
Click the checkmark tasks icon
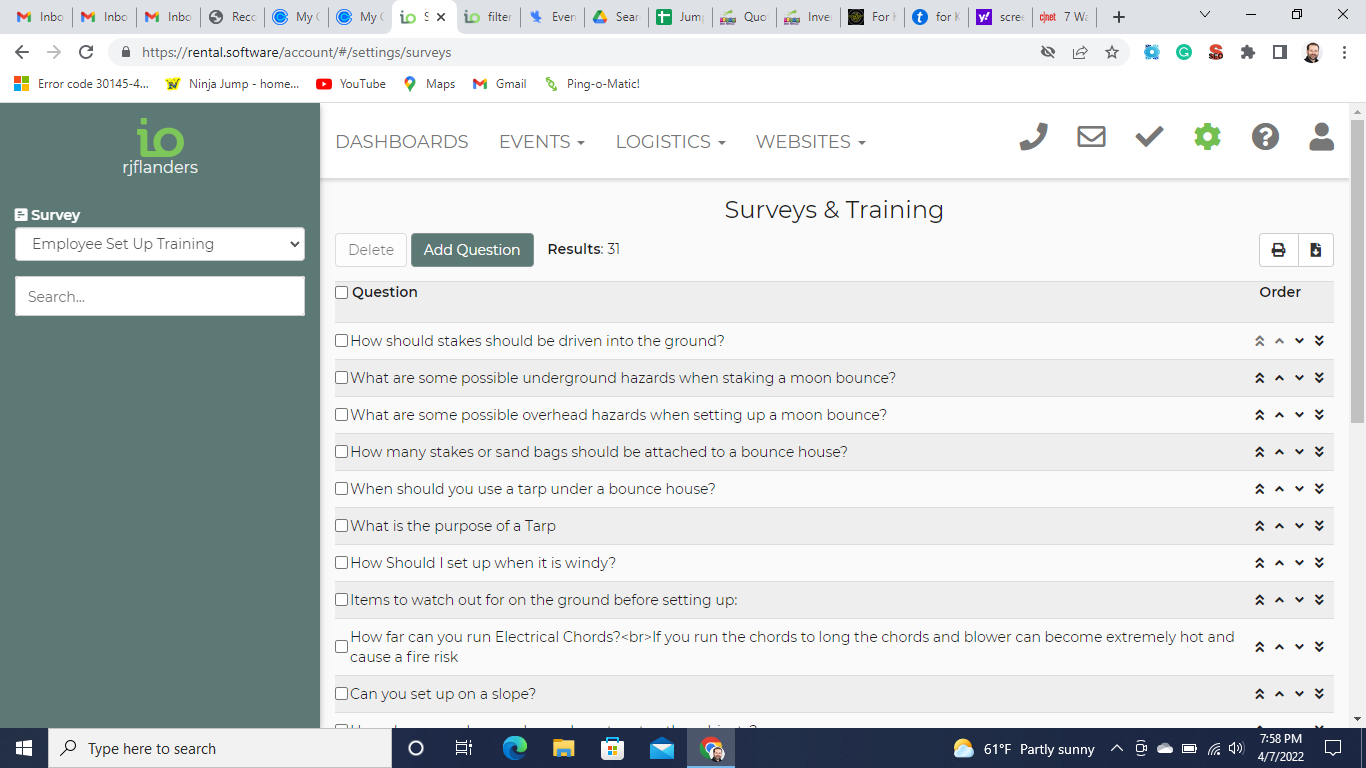pyautogui.click(x=1149, y=137)
